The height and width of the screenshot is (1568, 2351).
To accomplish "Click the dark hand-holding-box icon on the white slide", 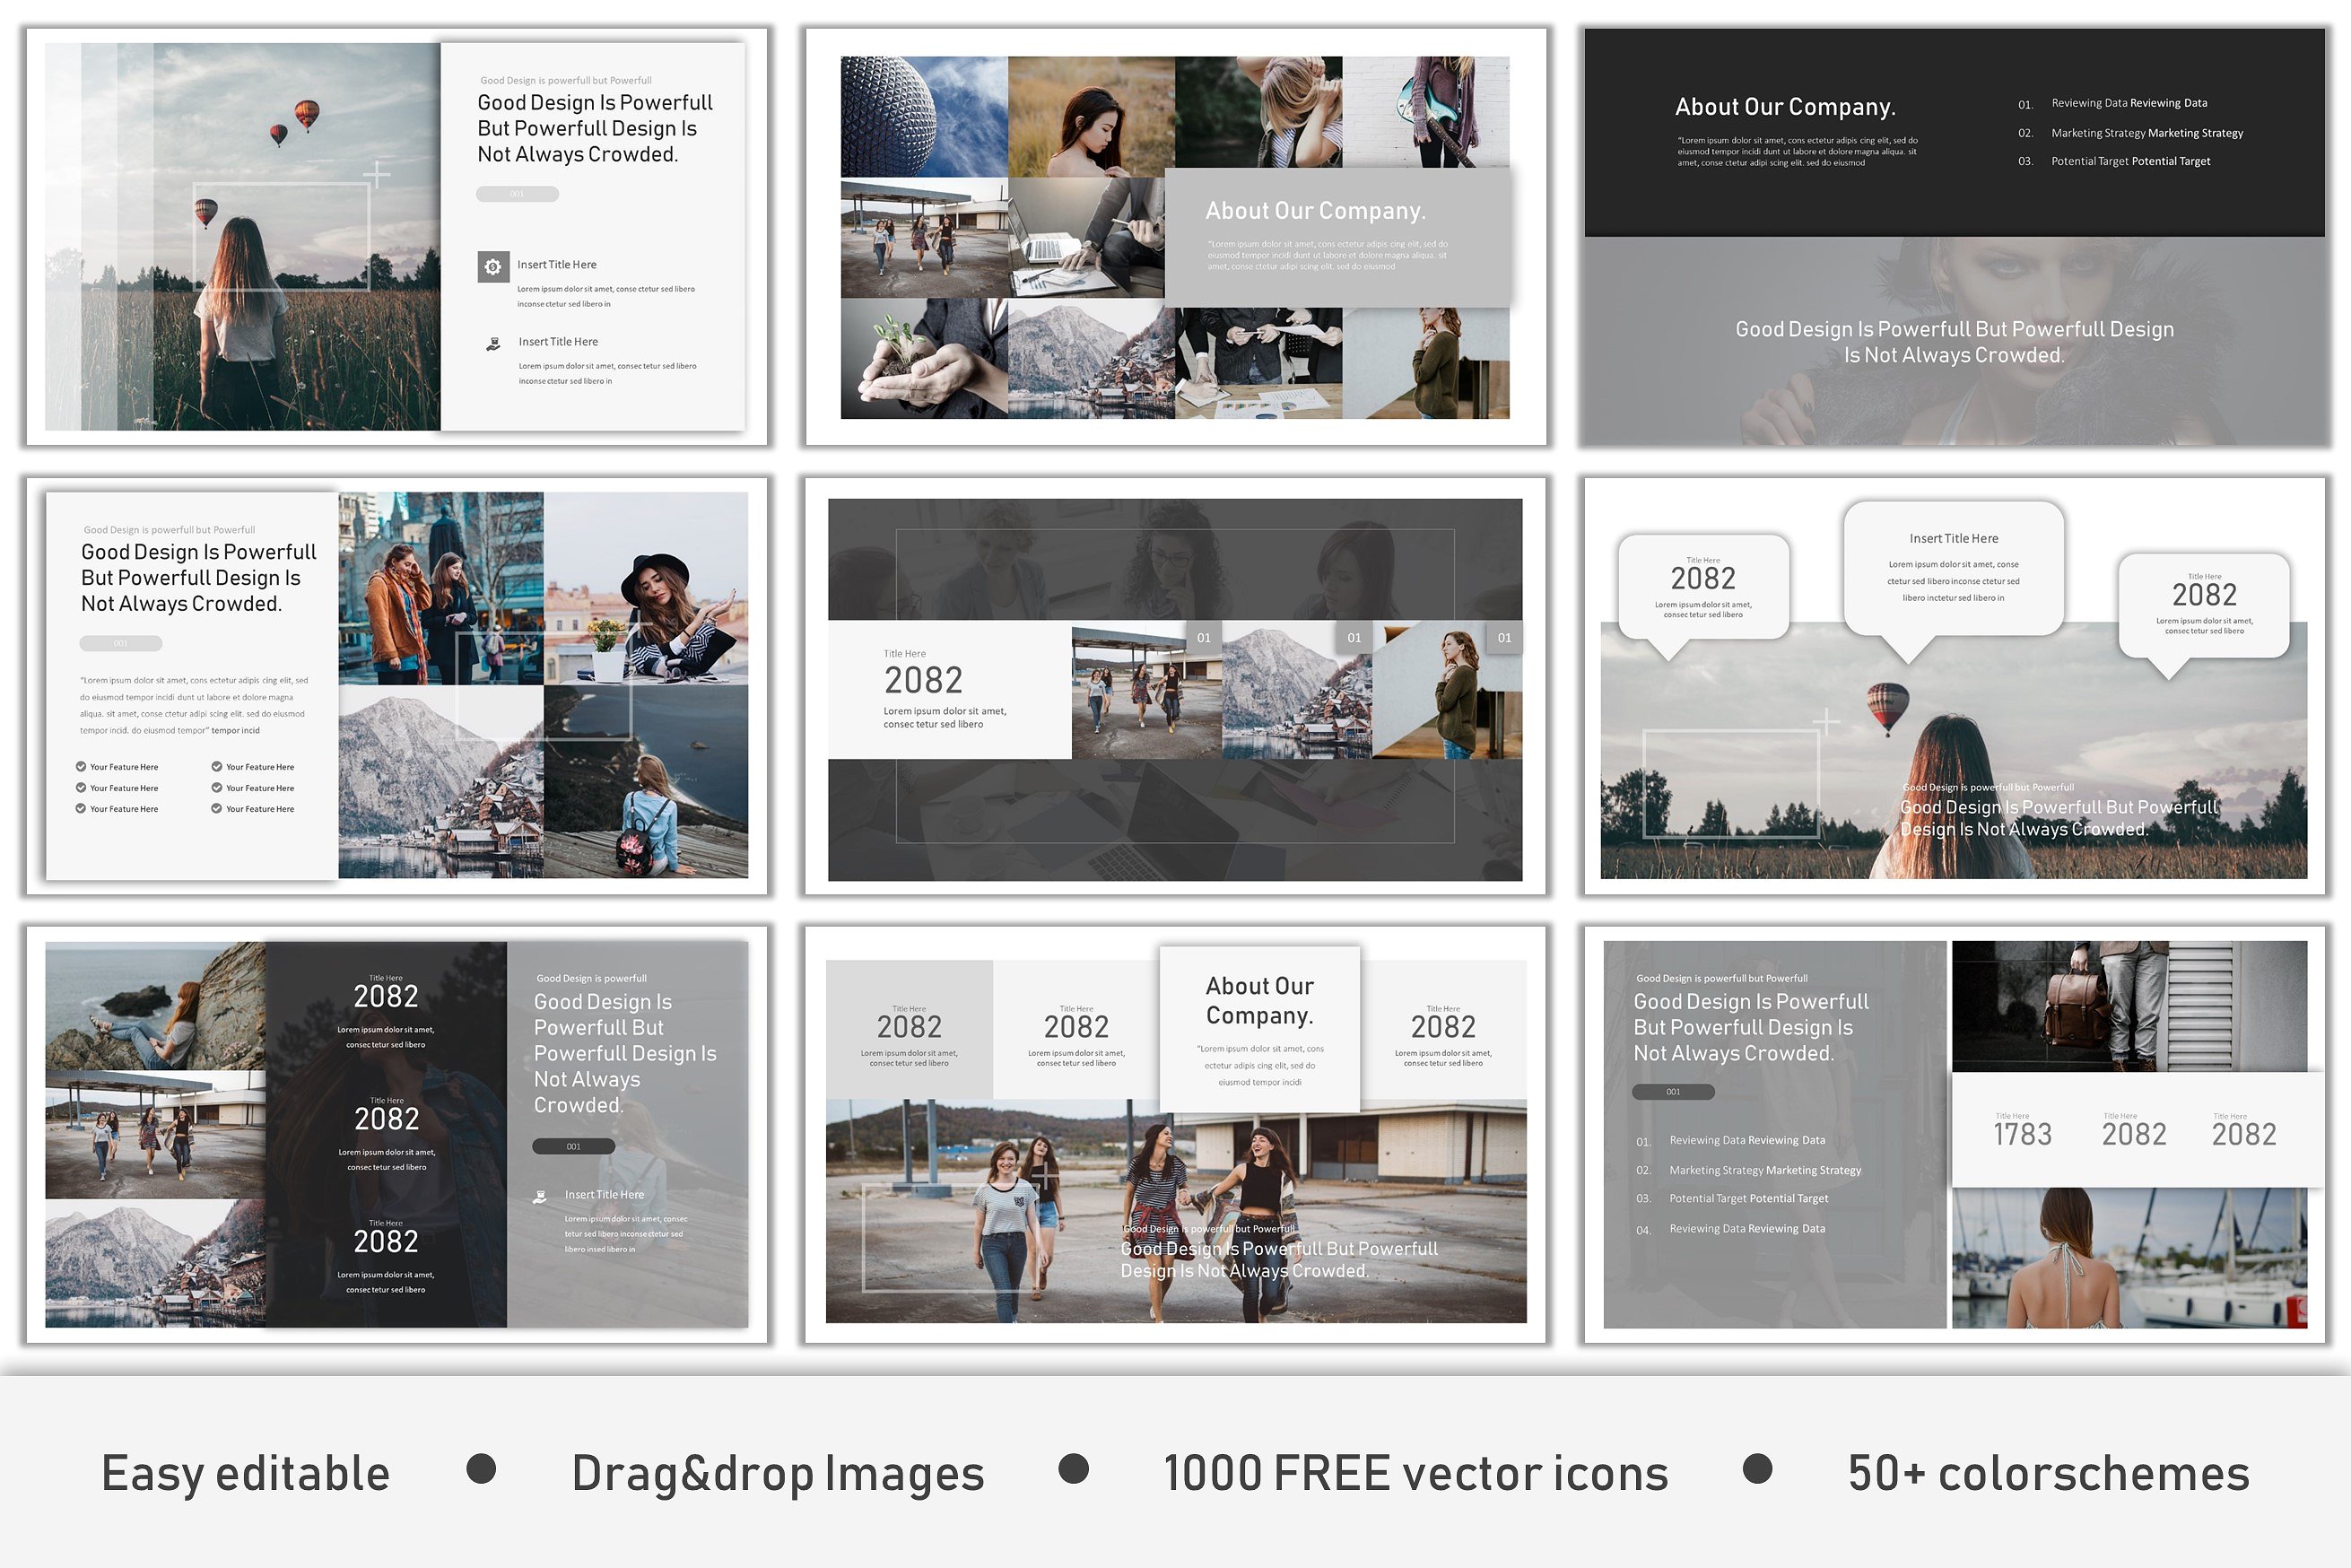I will click(x=493, y=344).
